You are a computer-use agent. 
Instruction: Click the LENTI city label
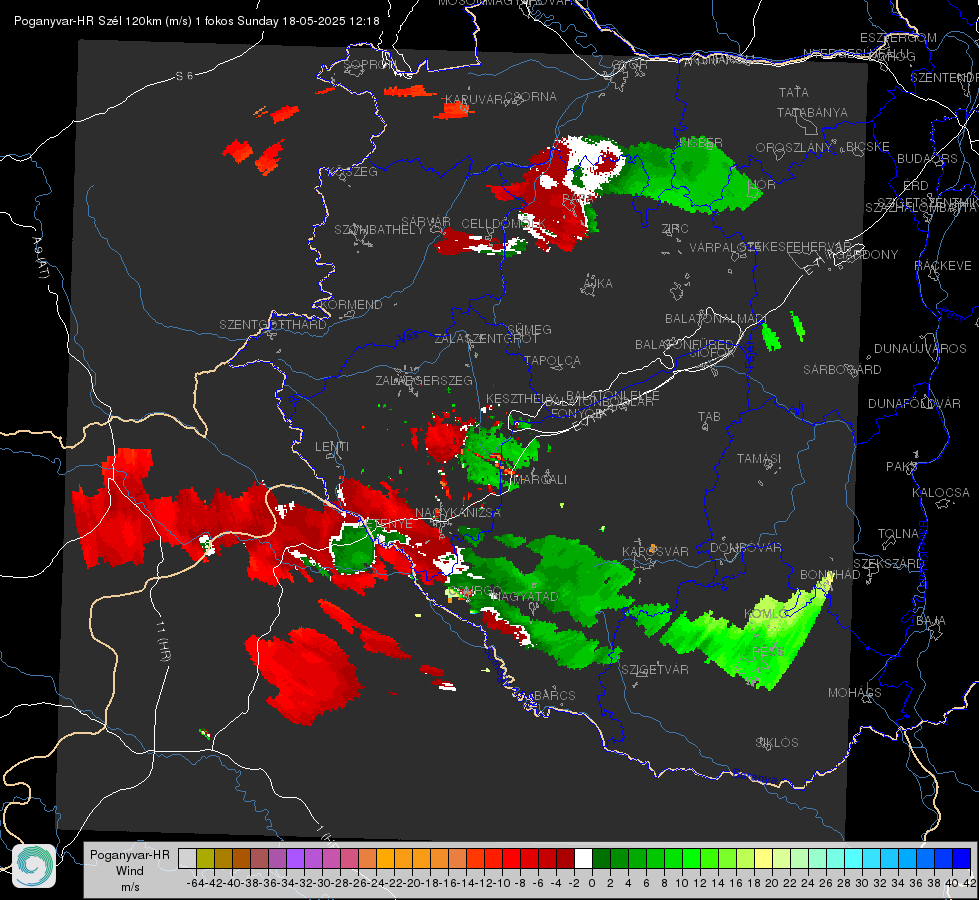(x=332, y=447)
